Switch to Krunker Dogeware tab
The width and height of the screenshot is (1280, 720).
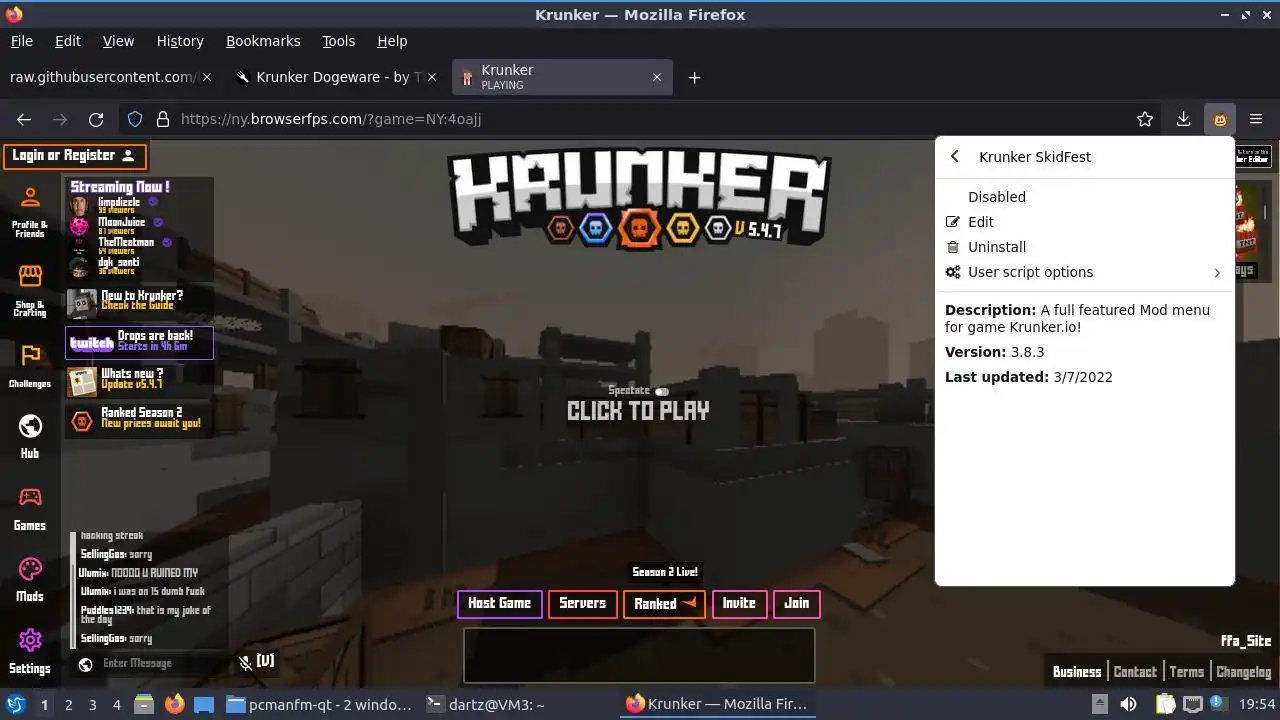tap(337, 77)
